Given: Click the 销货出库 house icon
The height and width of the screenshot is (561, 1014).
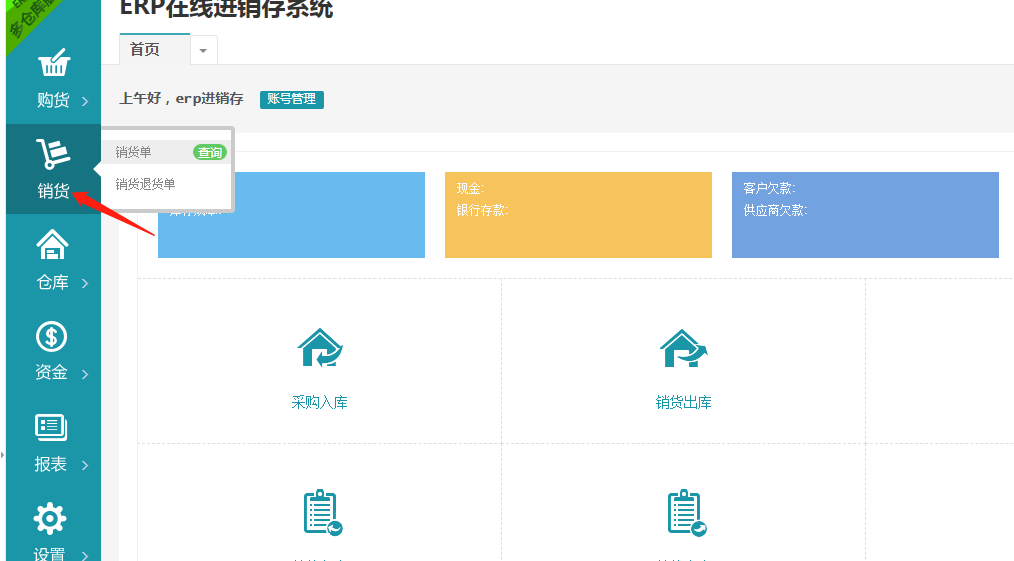Looking at the screenshot, I should [x=683, y=350].
